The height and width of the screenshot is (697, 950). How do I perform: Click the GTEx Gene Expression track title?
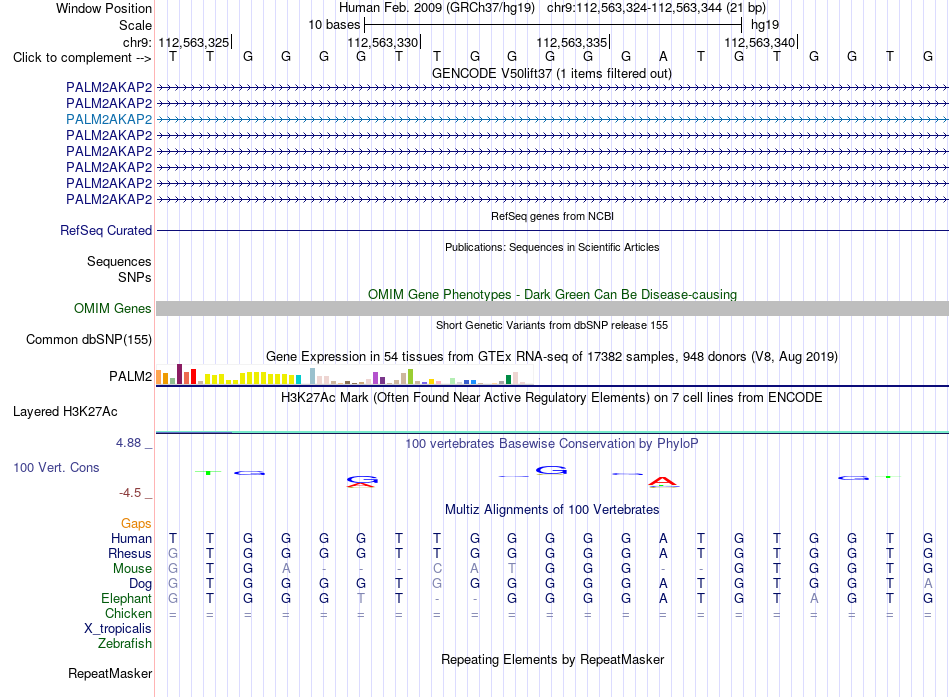click(552, 356)
